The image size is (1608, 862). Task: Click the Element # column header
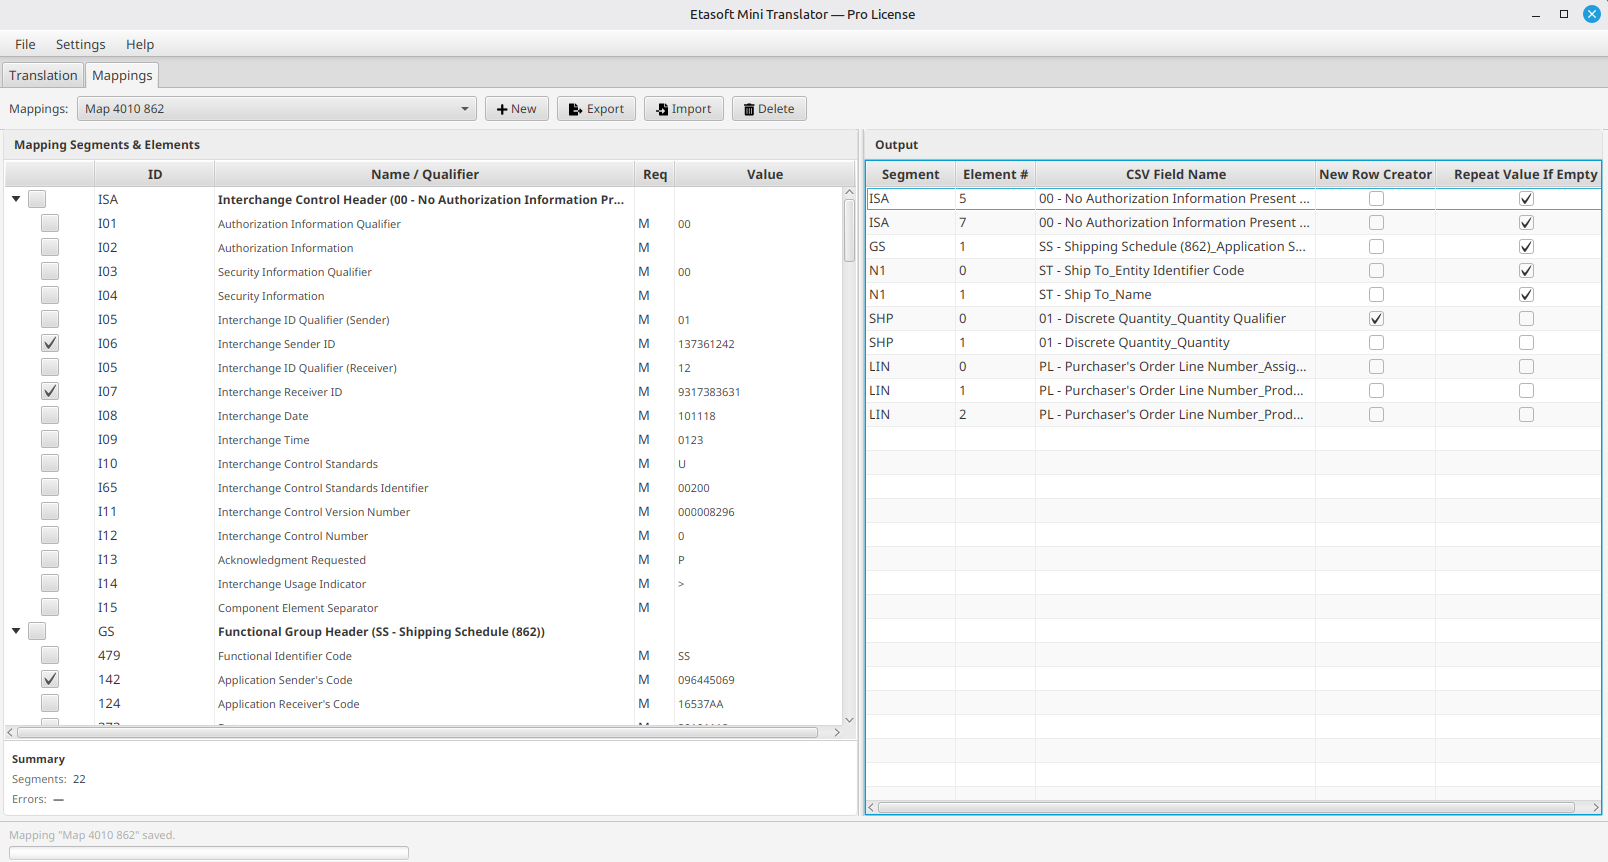(995, 174)
